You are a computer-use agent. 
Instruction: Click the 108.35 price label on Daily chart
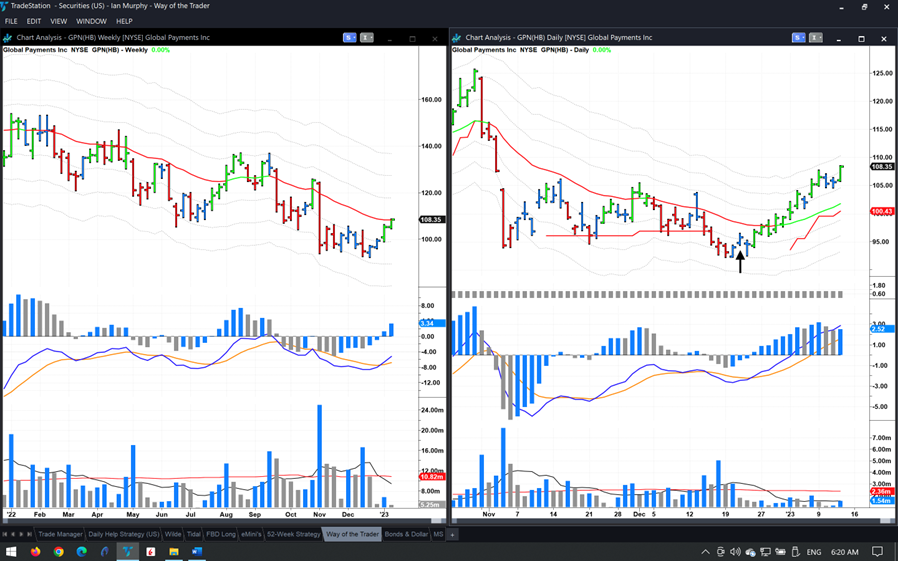tap(881, 167)
